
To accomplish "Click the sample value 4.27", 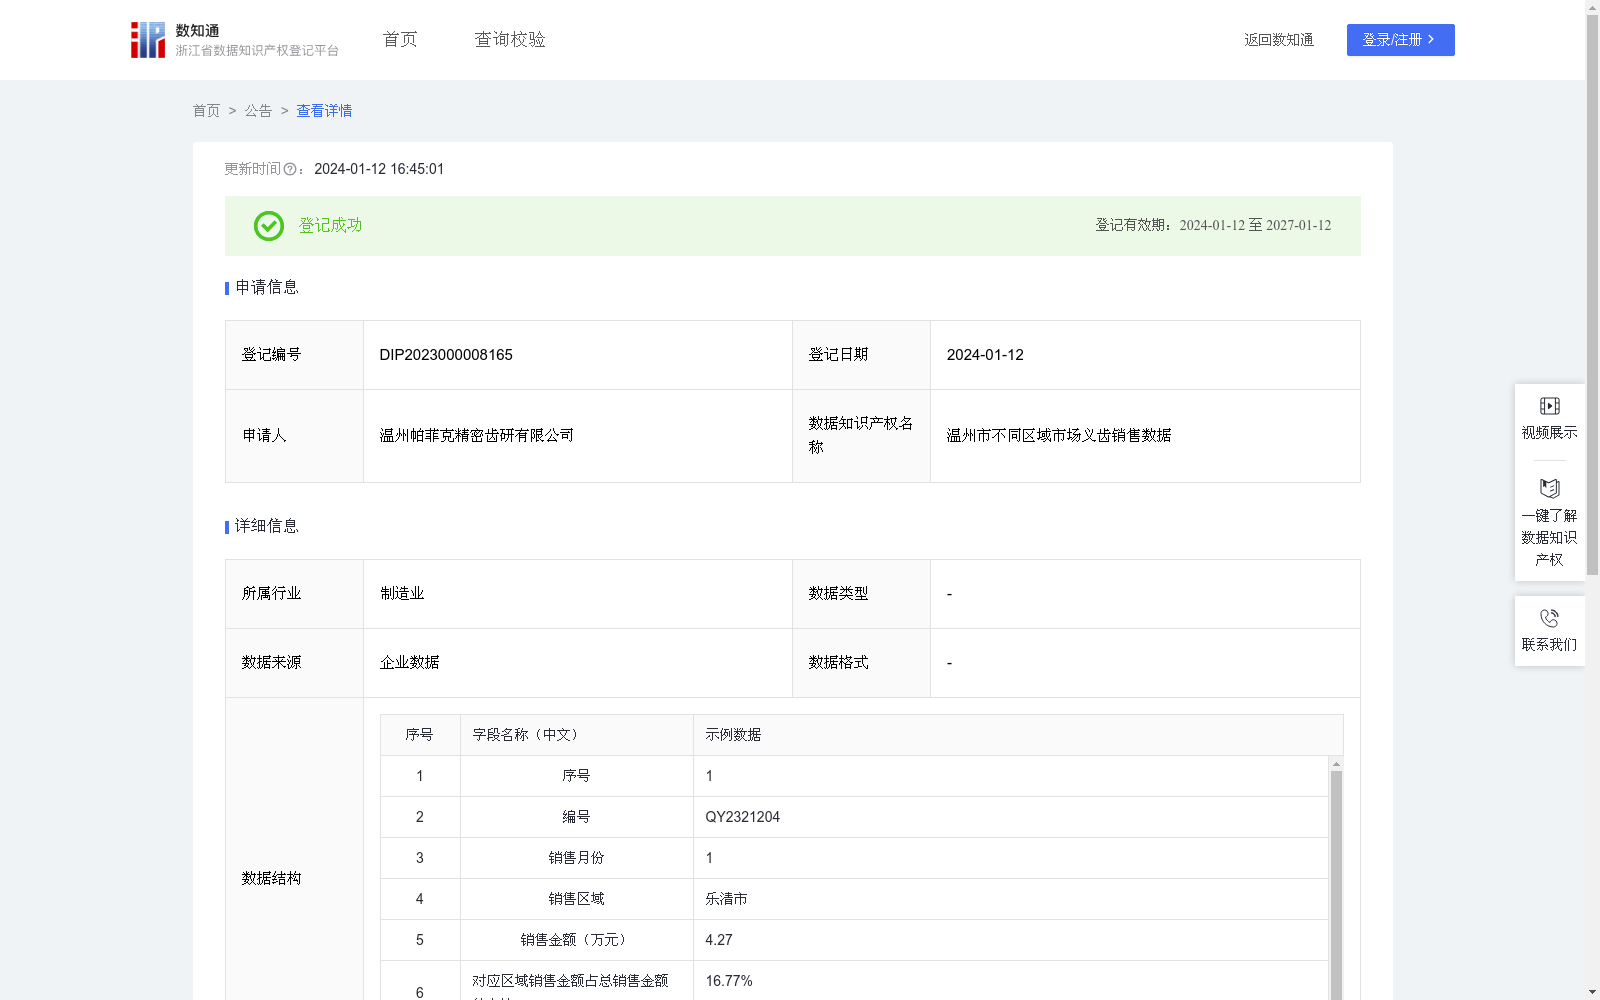I will [719, 940].
